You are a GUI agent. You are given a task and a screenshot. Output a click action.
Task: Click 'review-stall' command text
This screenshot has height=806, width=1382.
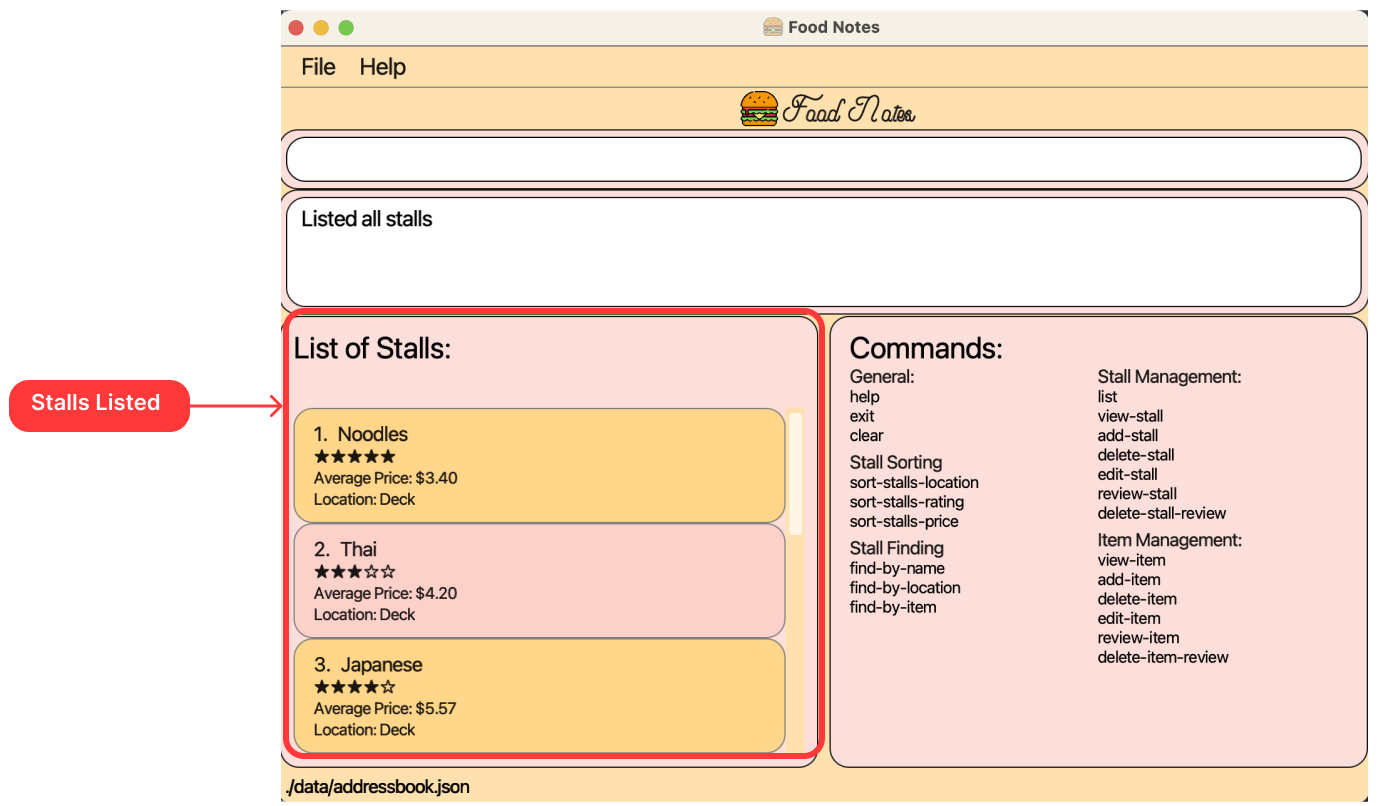(x=1137, y=493)
